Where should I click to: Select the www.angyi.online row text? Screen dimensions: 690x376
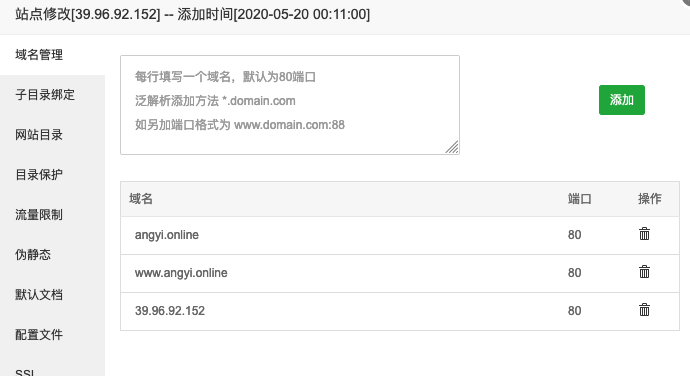[181, 273]
